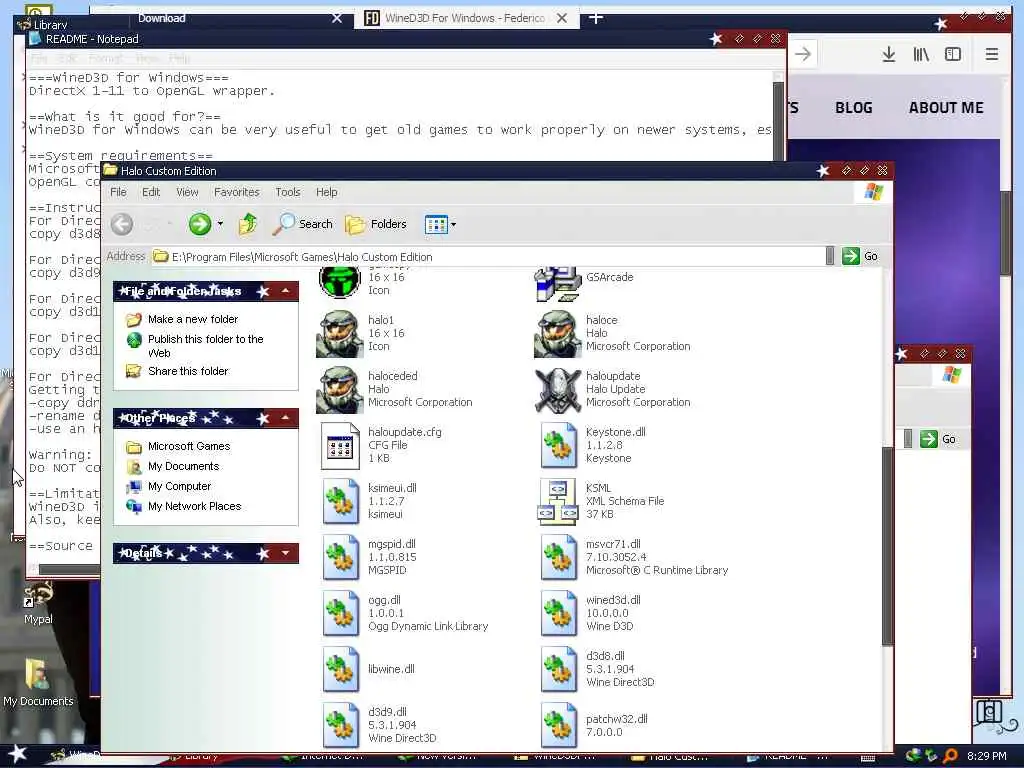The height and width of the screenshot is (768, 1024).
Task: Open My Documents in Other Places
Action: (x=184, y=466)
